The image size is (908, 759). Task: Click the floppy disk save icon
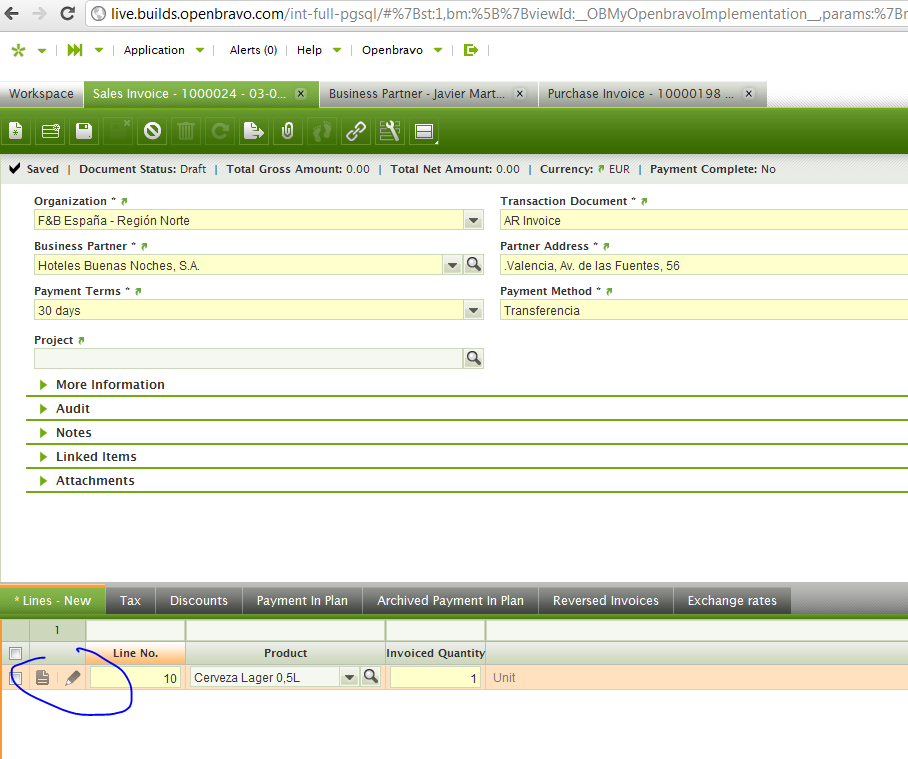(x=84, y=131)
